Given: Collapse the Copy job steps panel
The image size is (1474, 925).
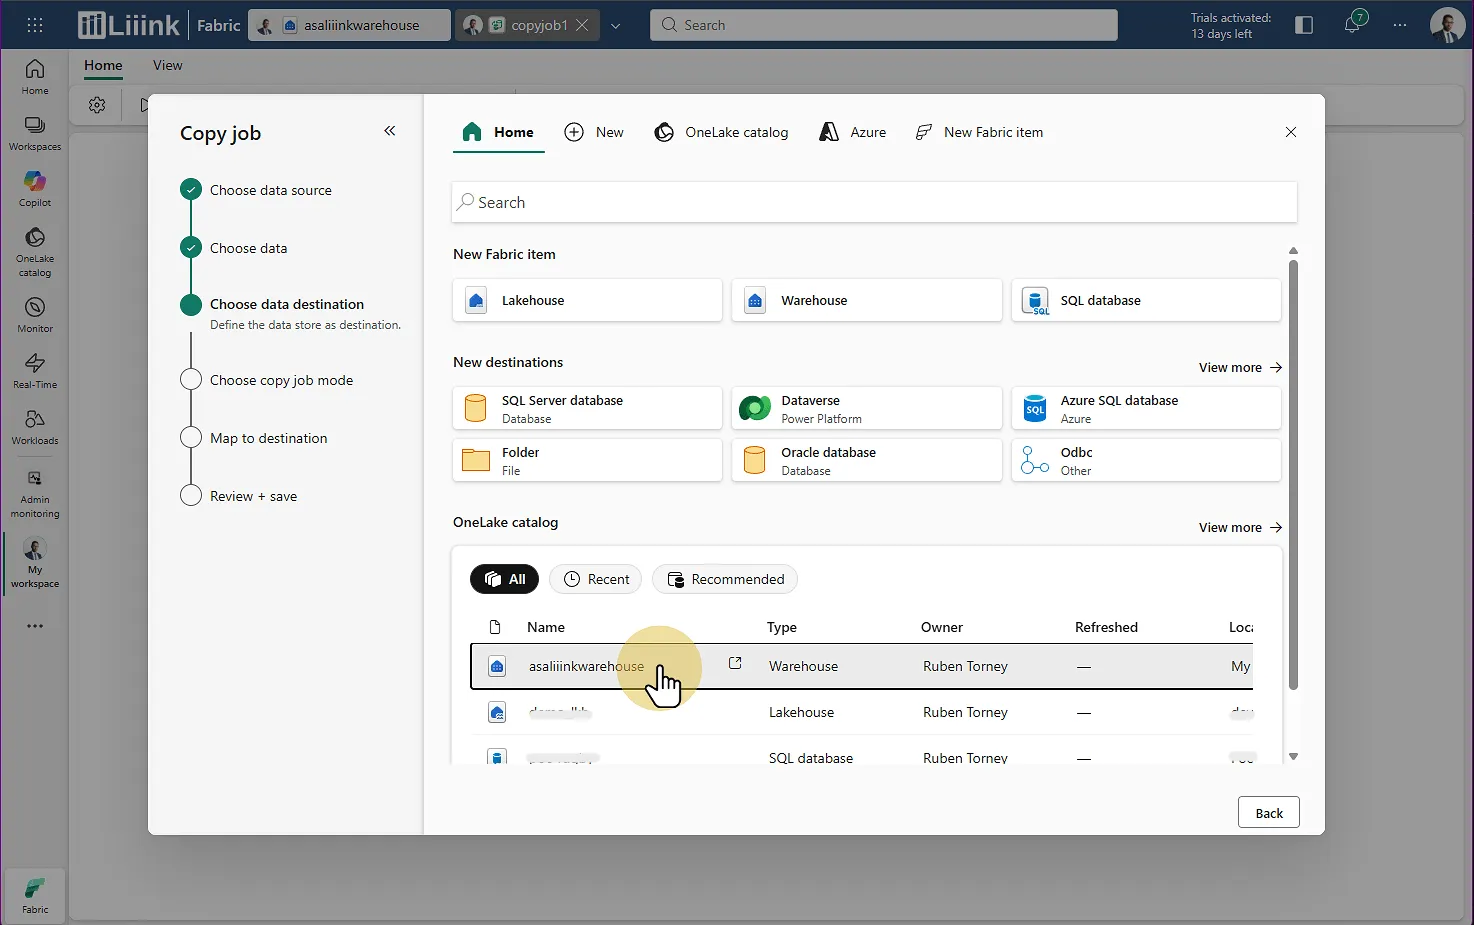Looking at the screenshot, I should click(x=390, y=131).
